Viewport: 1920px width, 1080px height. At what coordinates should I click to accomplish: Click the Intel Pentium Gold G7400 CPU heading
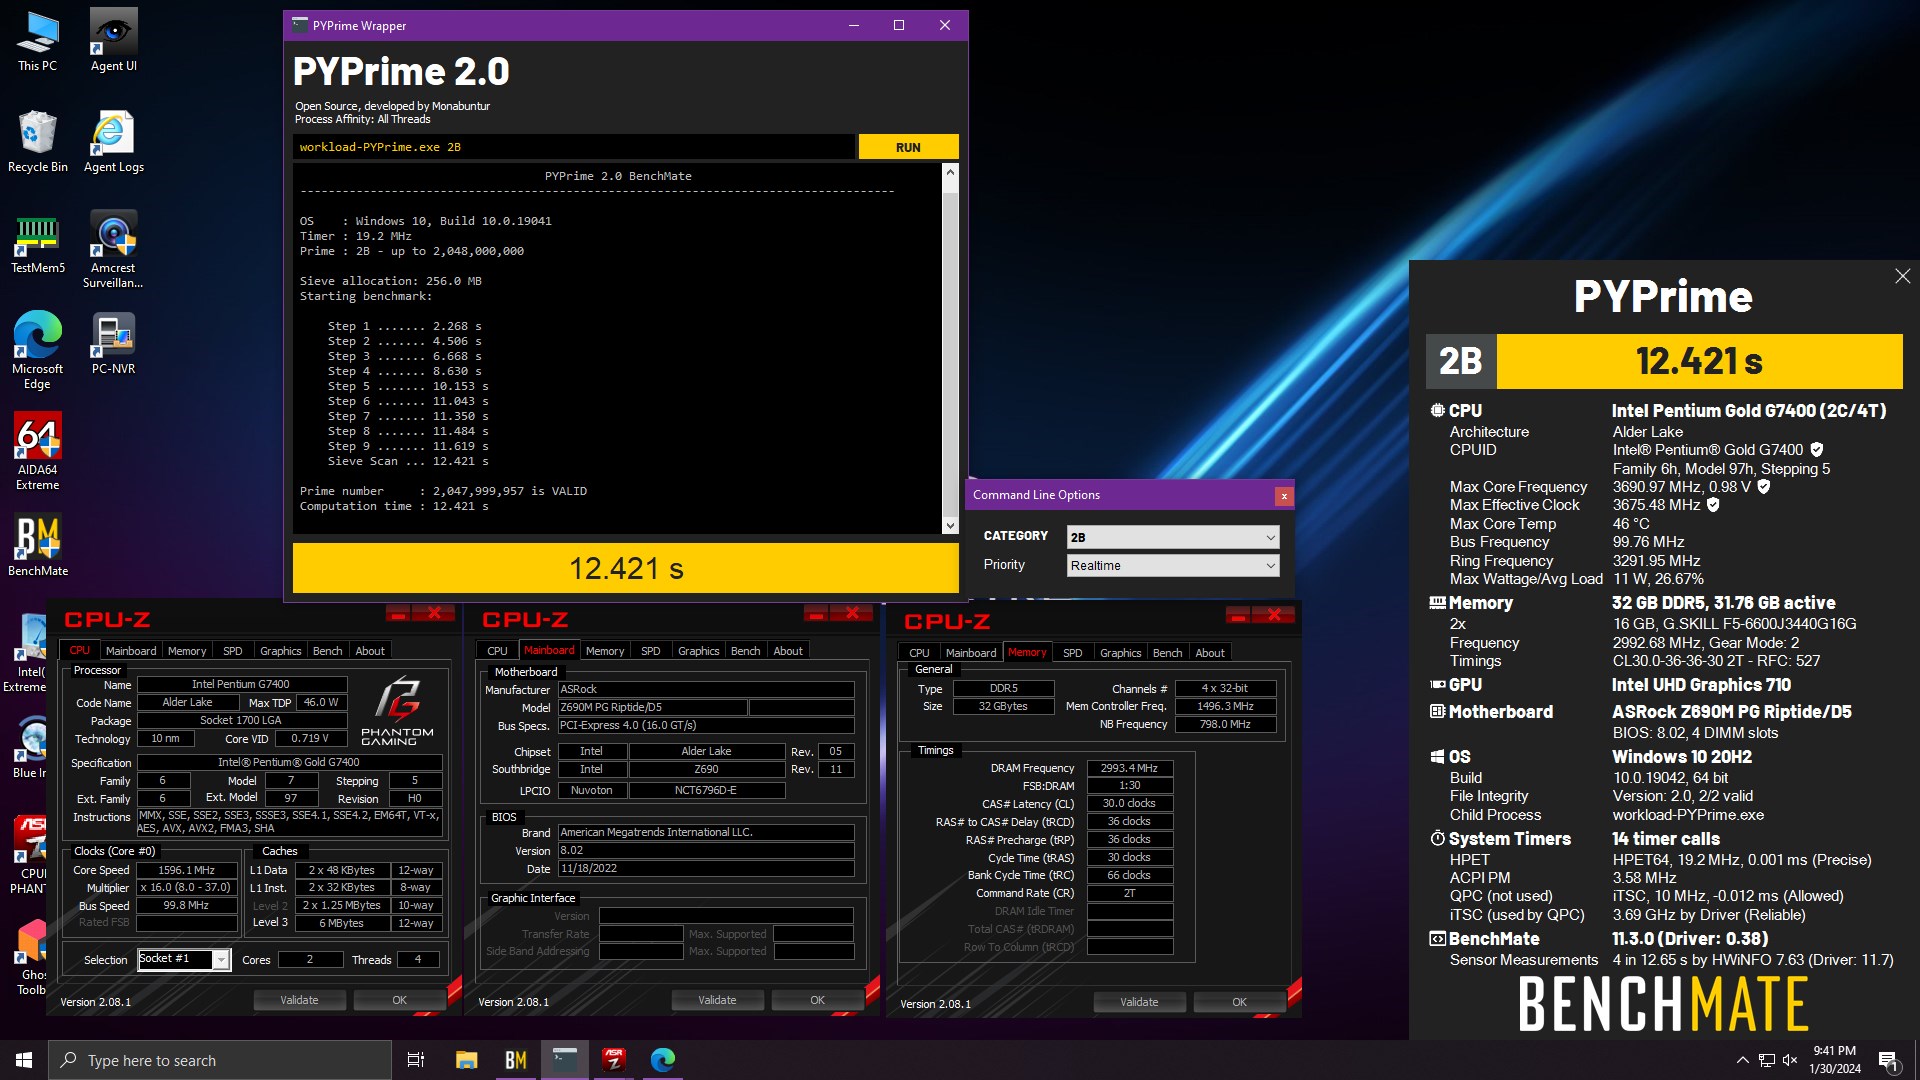[1749, 411]
